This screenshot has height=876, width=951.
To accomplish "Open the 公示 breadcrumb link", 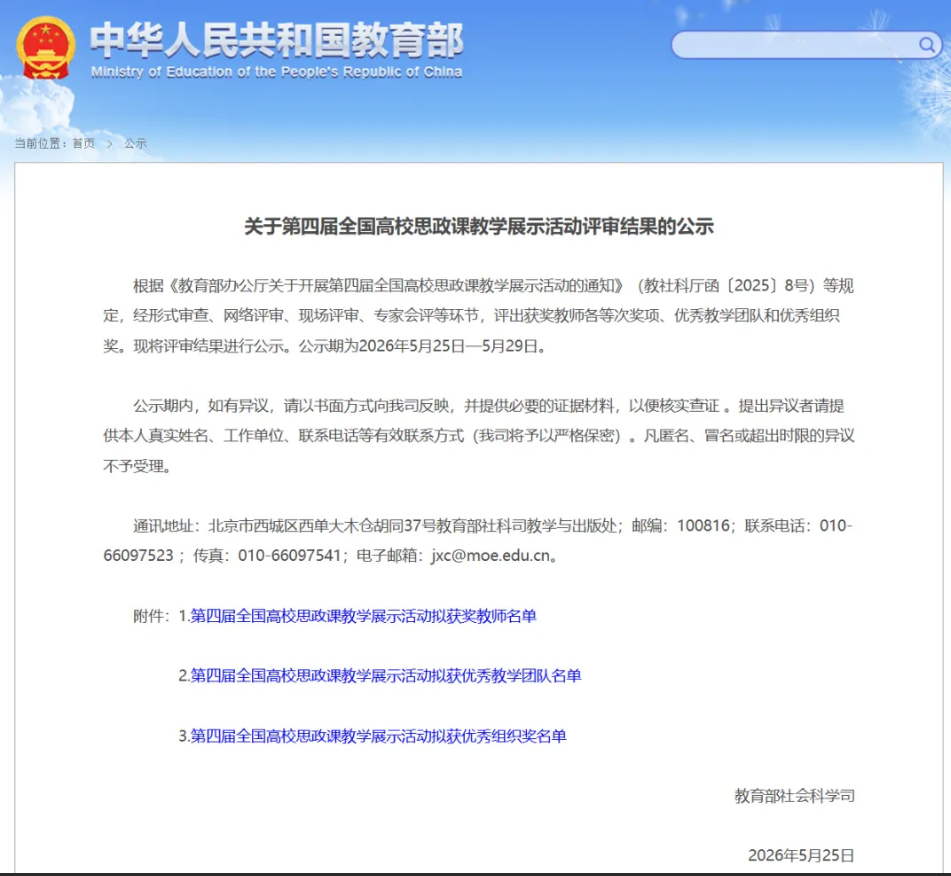I will pos(135,144).
